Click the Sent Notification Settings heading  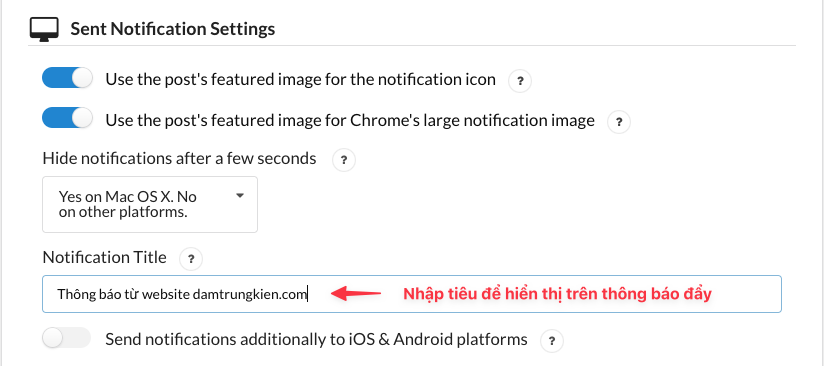[173, 29]
